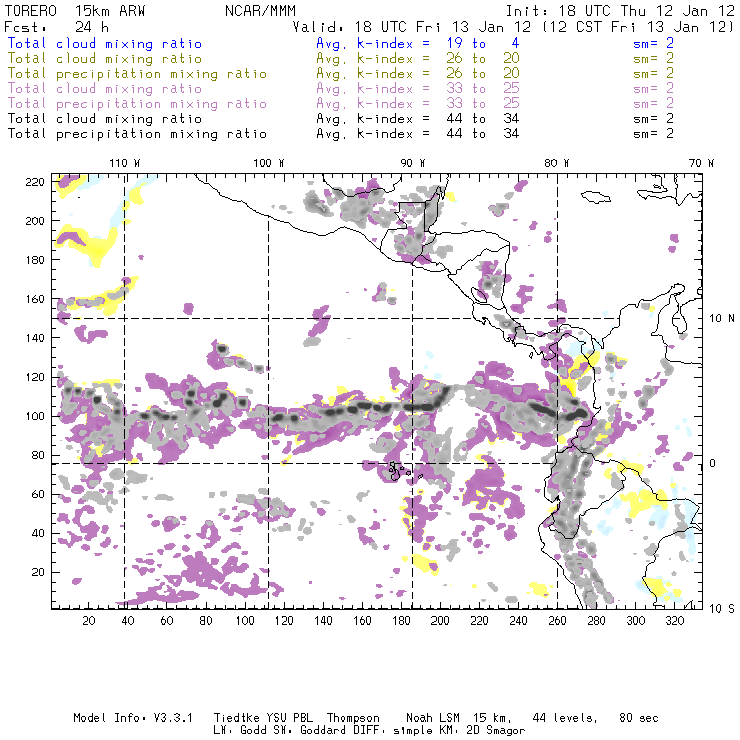The width and height of the screenshot is (740, 740).
Task: Click the '160' tick label on vertical axis
Action: [34, 299]
